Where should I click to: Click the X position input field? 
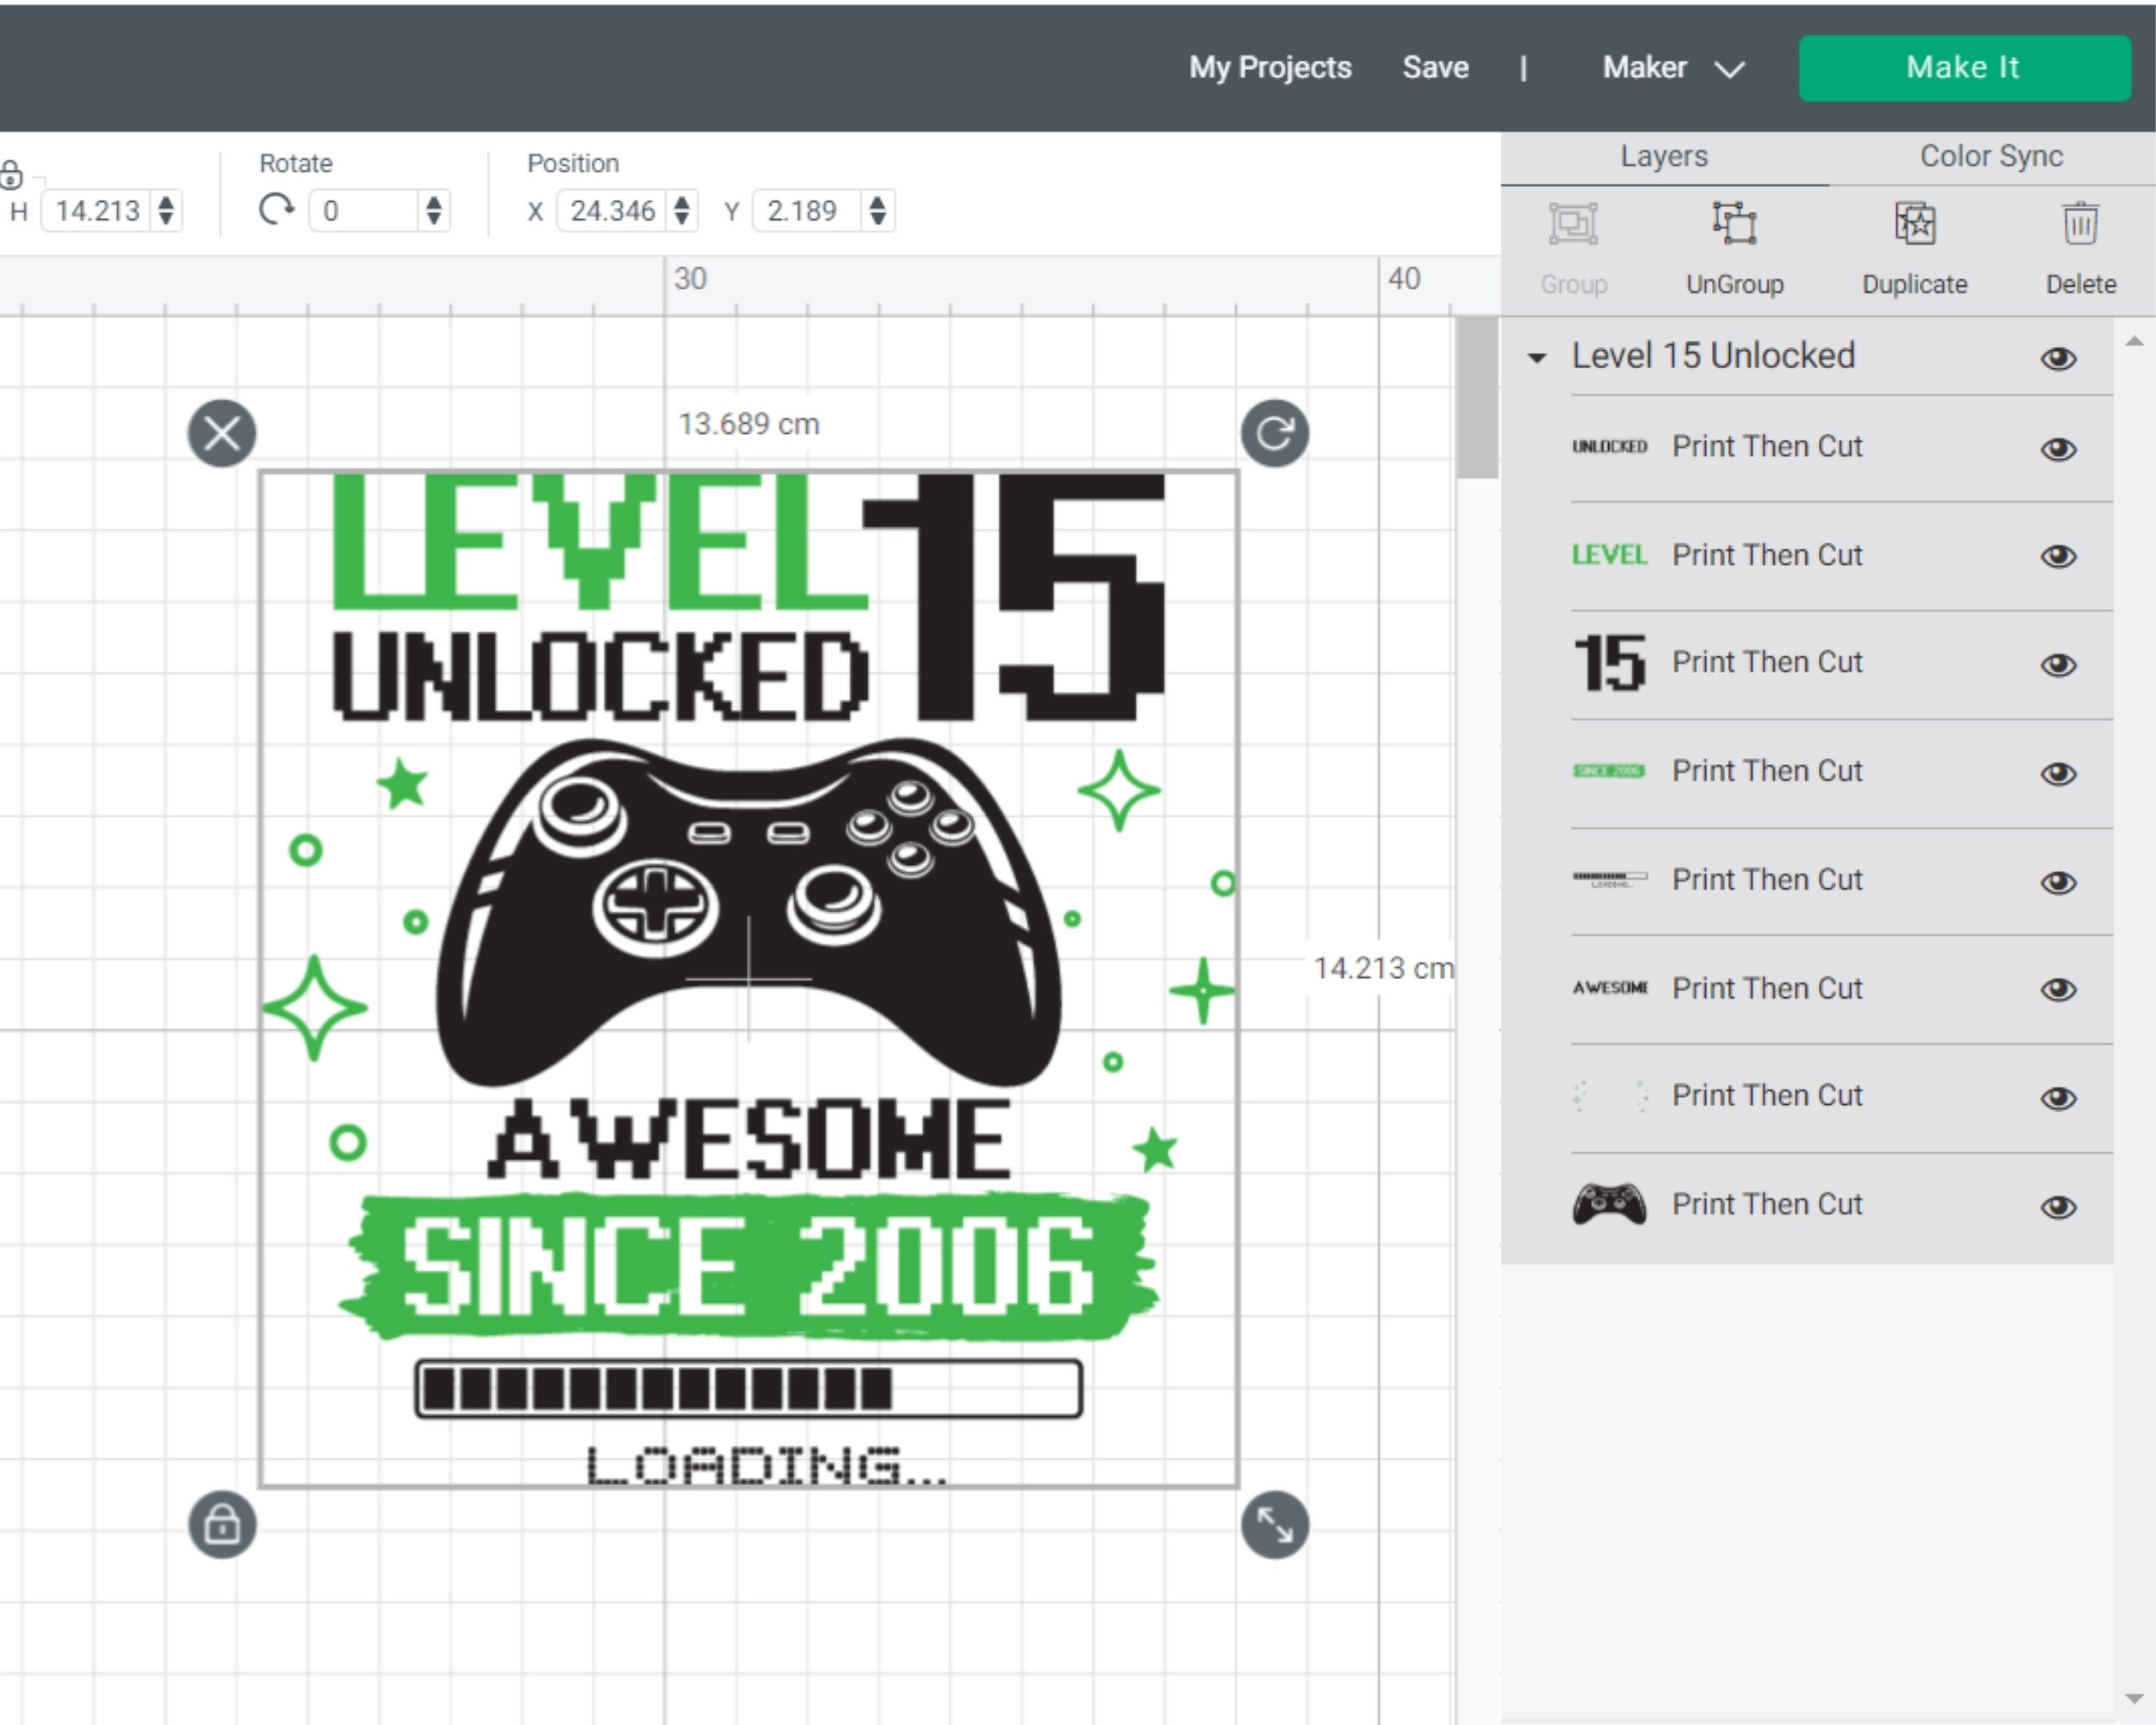612,211
